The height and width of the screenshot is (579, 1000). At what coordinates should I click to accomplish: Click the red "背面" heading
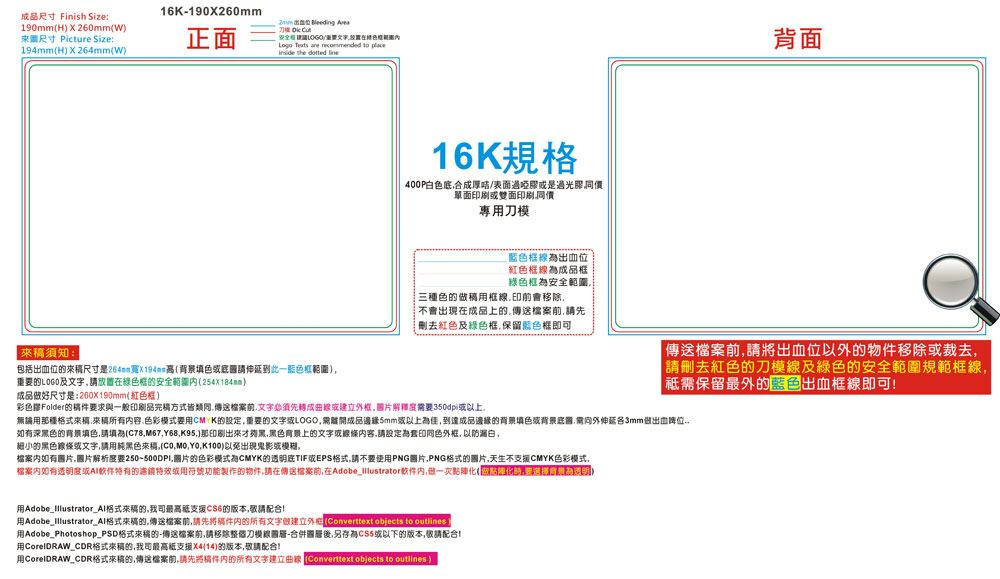coord(797,39)
